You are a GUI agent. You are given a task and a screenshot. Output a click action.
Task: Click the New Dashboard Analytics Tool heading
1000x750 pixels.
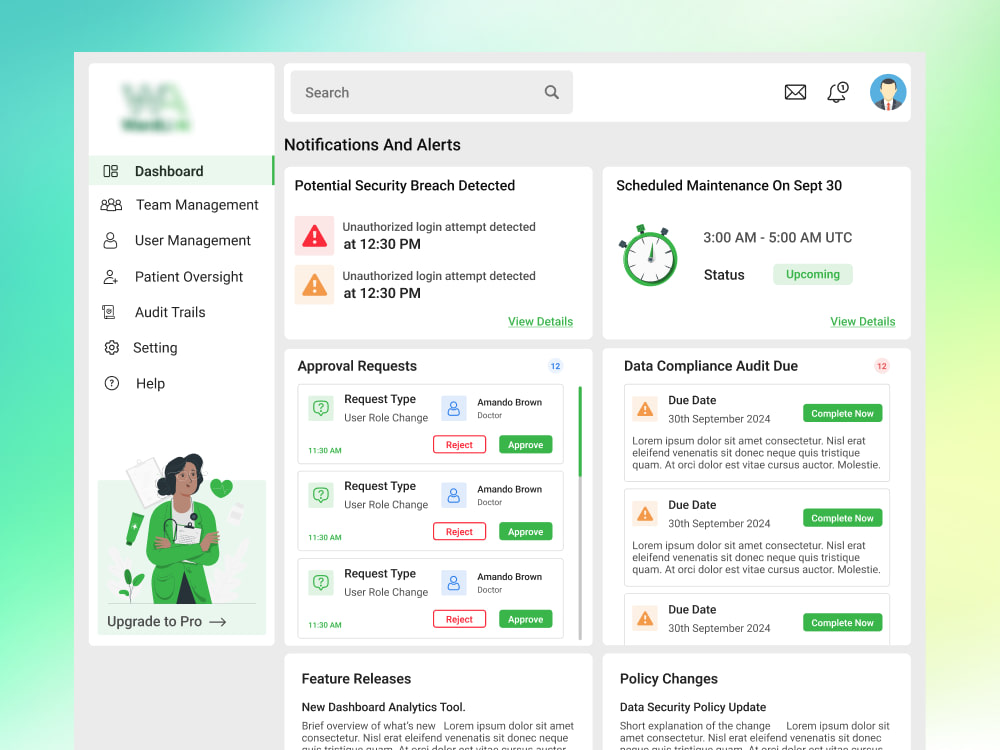[383, 707]
